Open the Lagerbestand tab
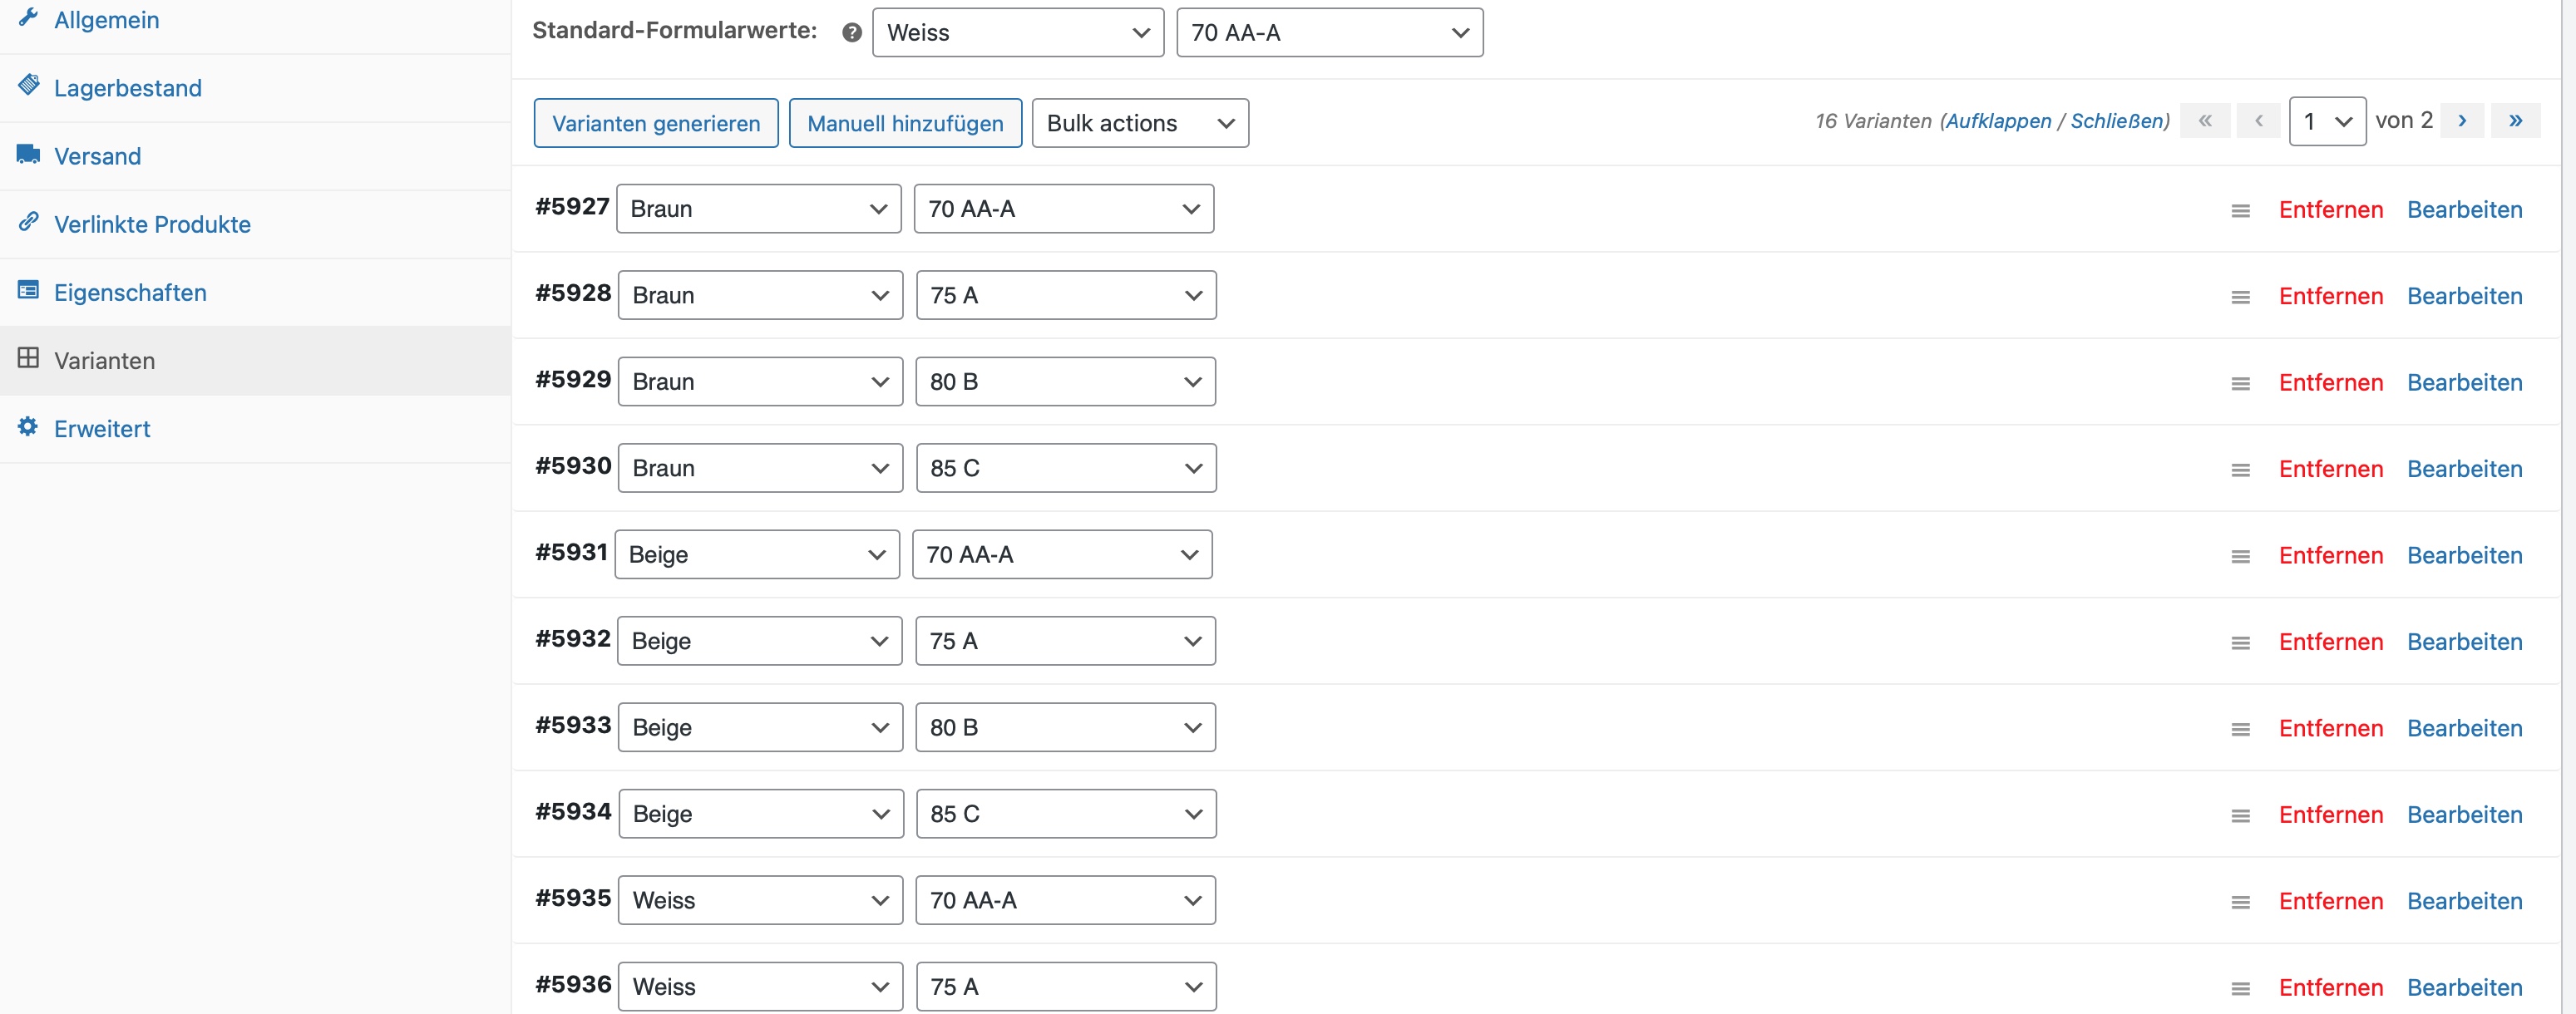 (255, 88)
